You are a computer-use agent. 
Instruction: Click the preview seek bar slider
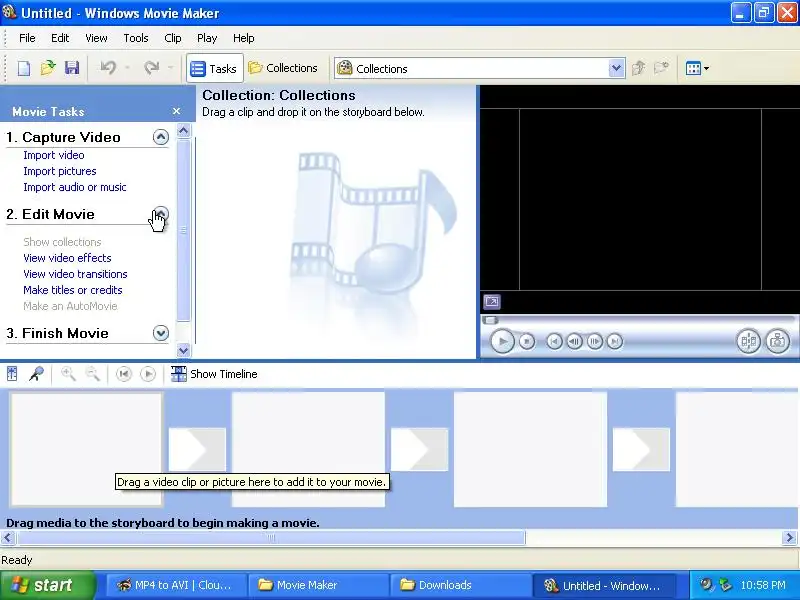(x=491, y=320)
